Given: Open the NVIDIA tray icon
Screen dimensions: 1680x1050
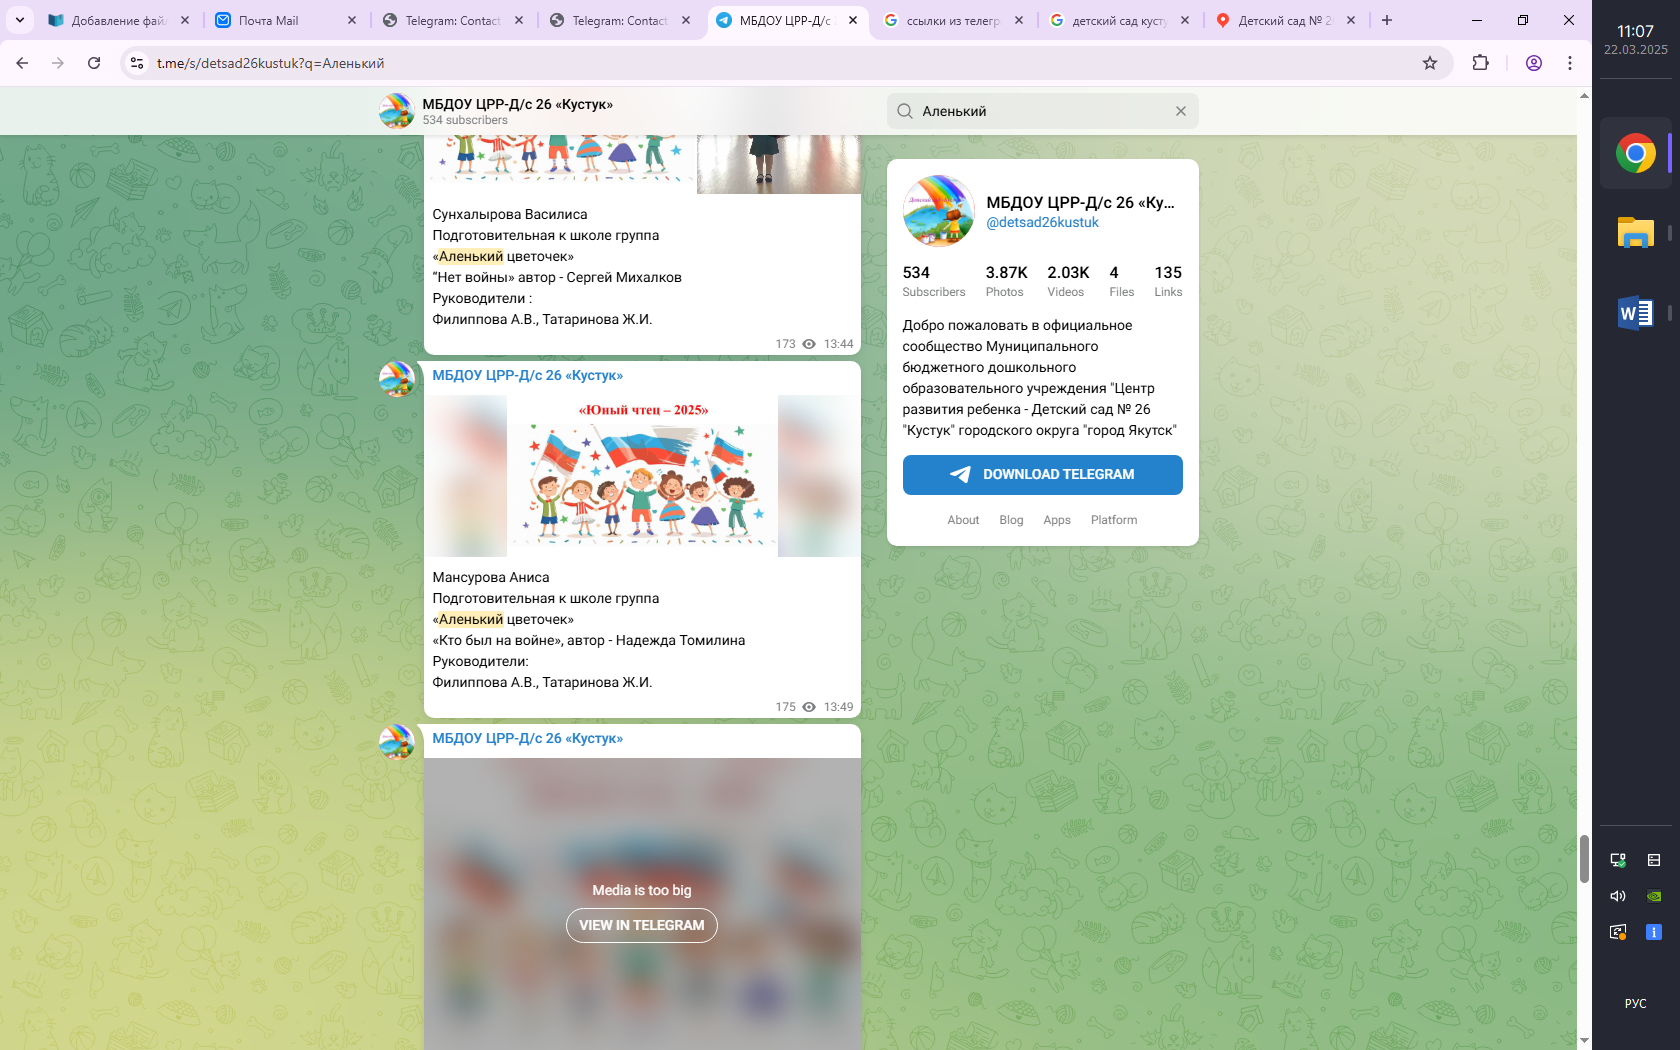Looking at the screenshot, I should coord(1654,896).
